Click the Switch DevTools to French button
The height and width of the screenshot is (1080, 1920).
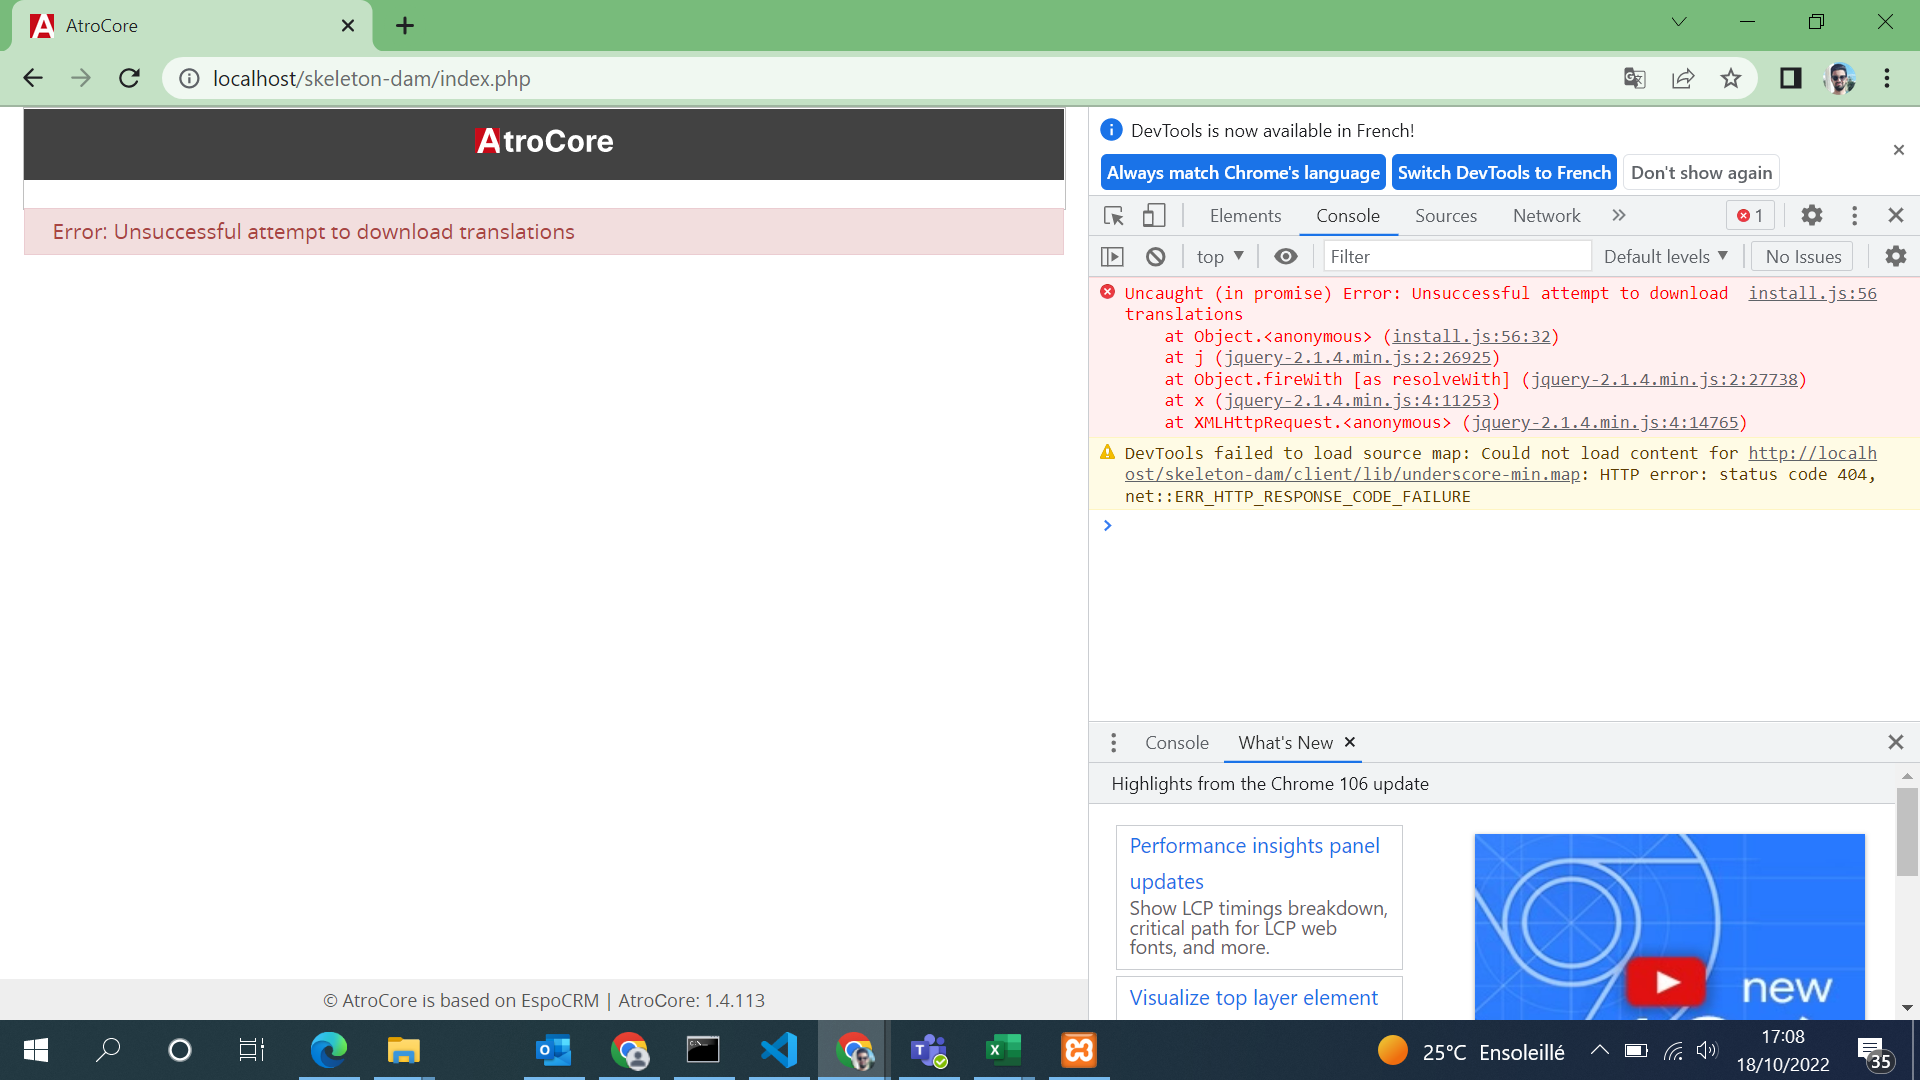[x=1504, y=172]
